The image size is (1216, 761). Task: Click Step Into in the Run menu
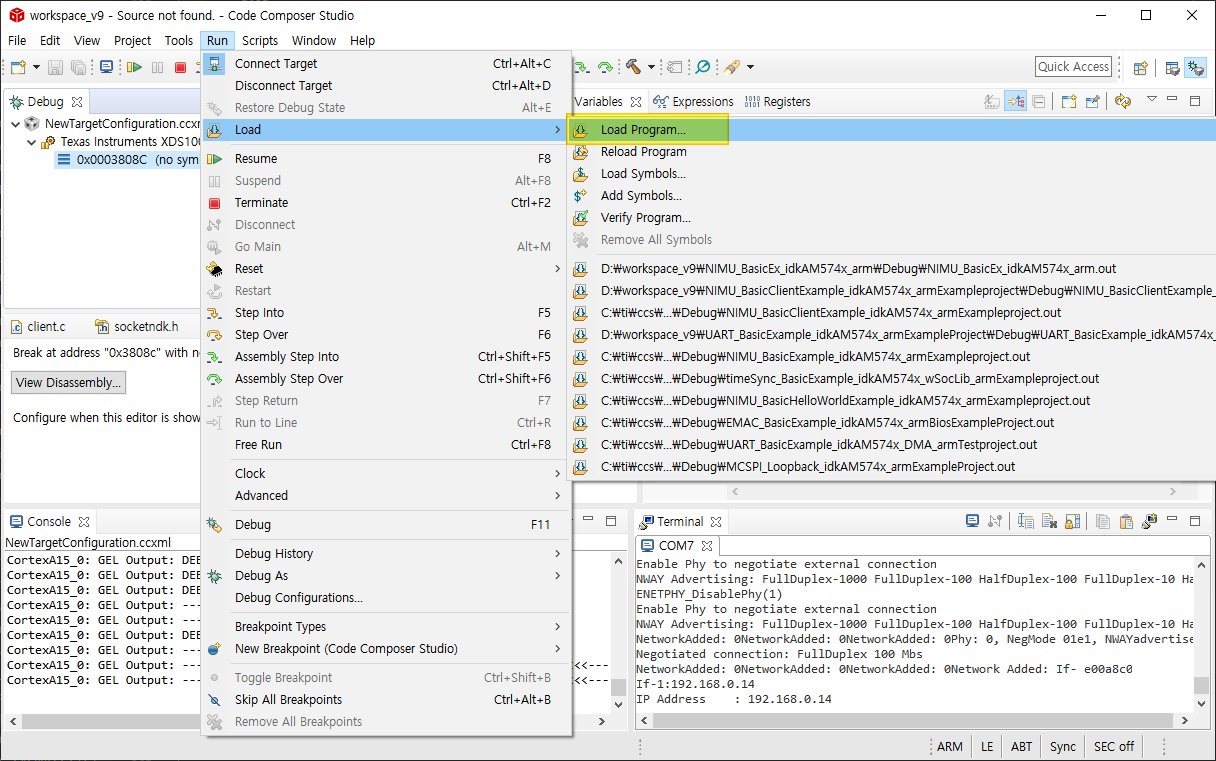coord(386,313)
